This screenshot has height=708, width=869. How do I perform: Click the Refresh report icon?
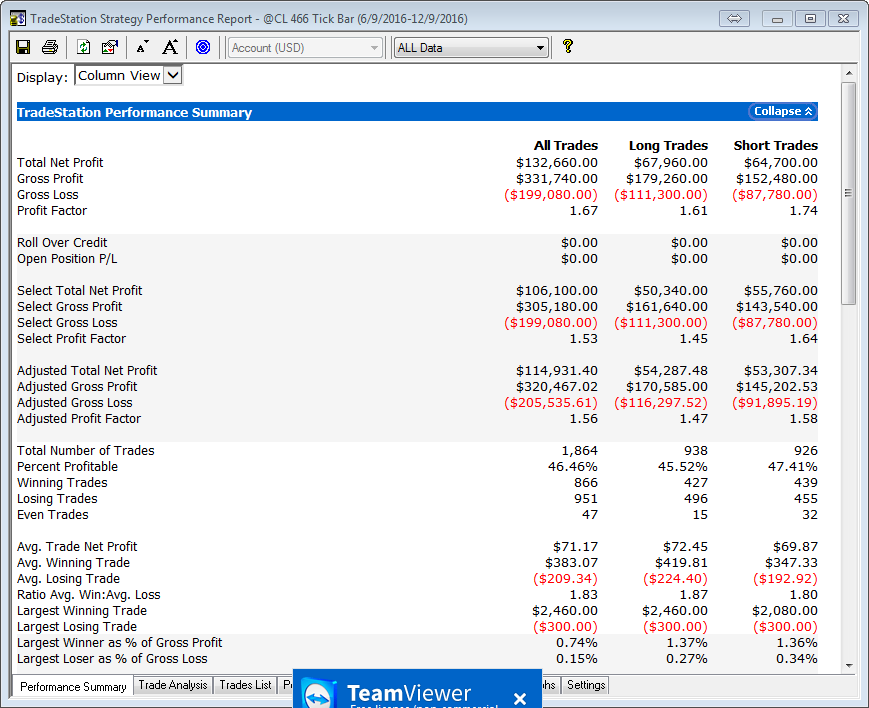tap(84, 47)
